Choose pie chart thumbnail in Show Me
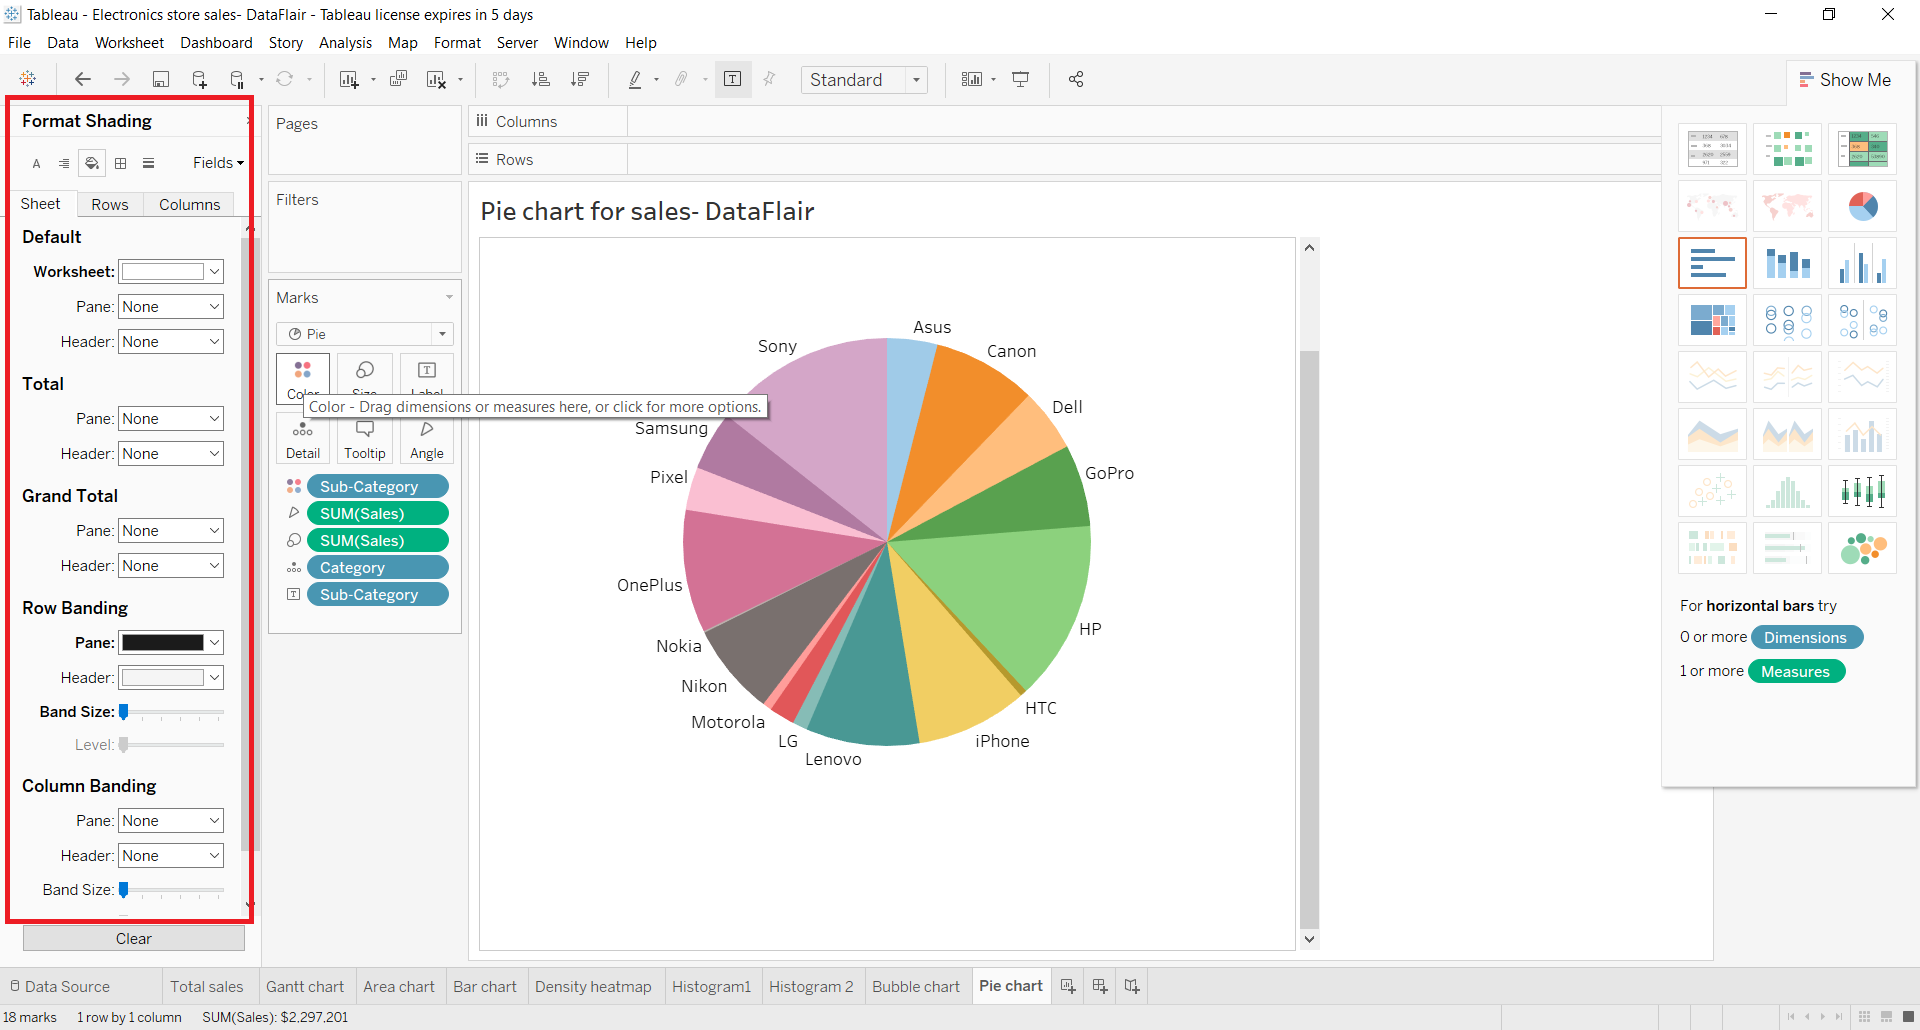Viewport: 1920px width, 1030px height. pyautogui.click(x=1862, y=206)
